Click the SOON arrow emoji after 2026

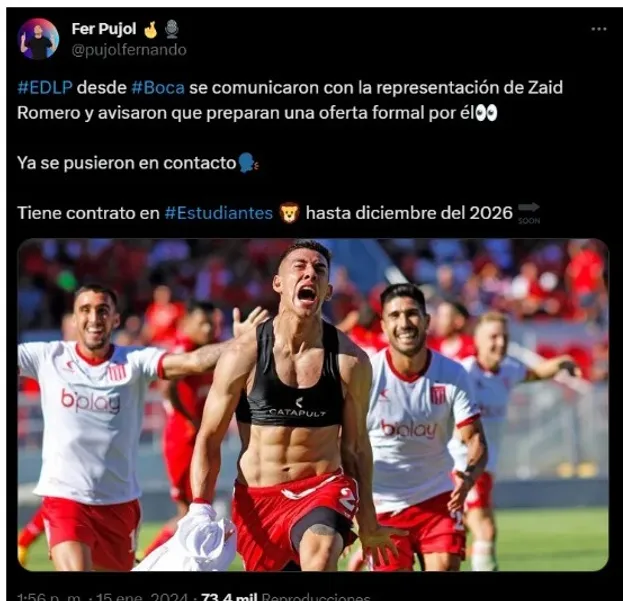point(529,213)
